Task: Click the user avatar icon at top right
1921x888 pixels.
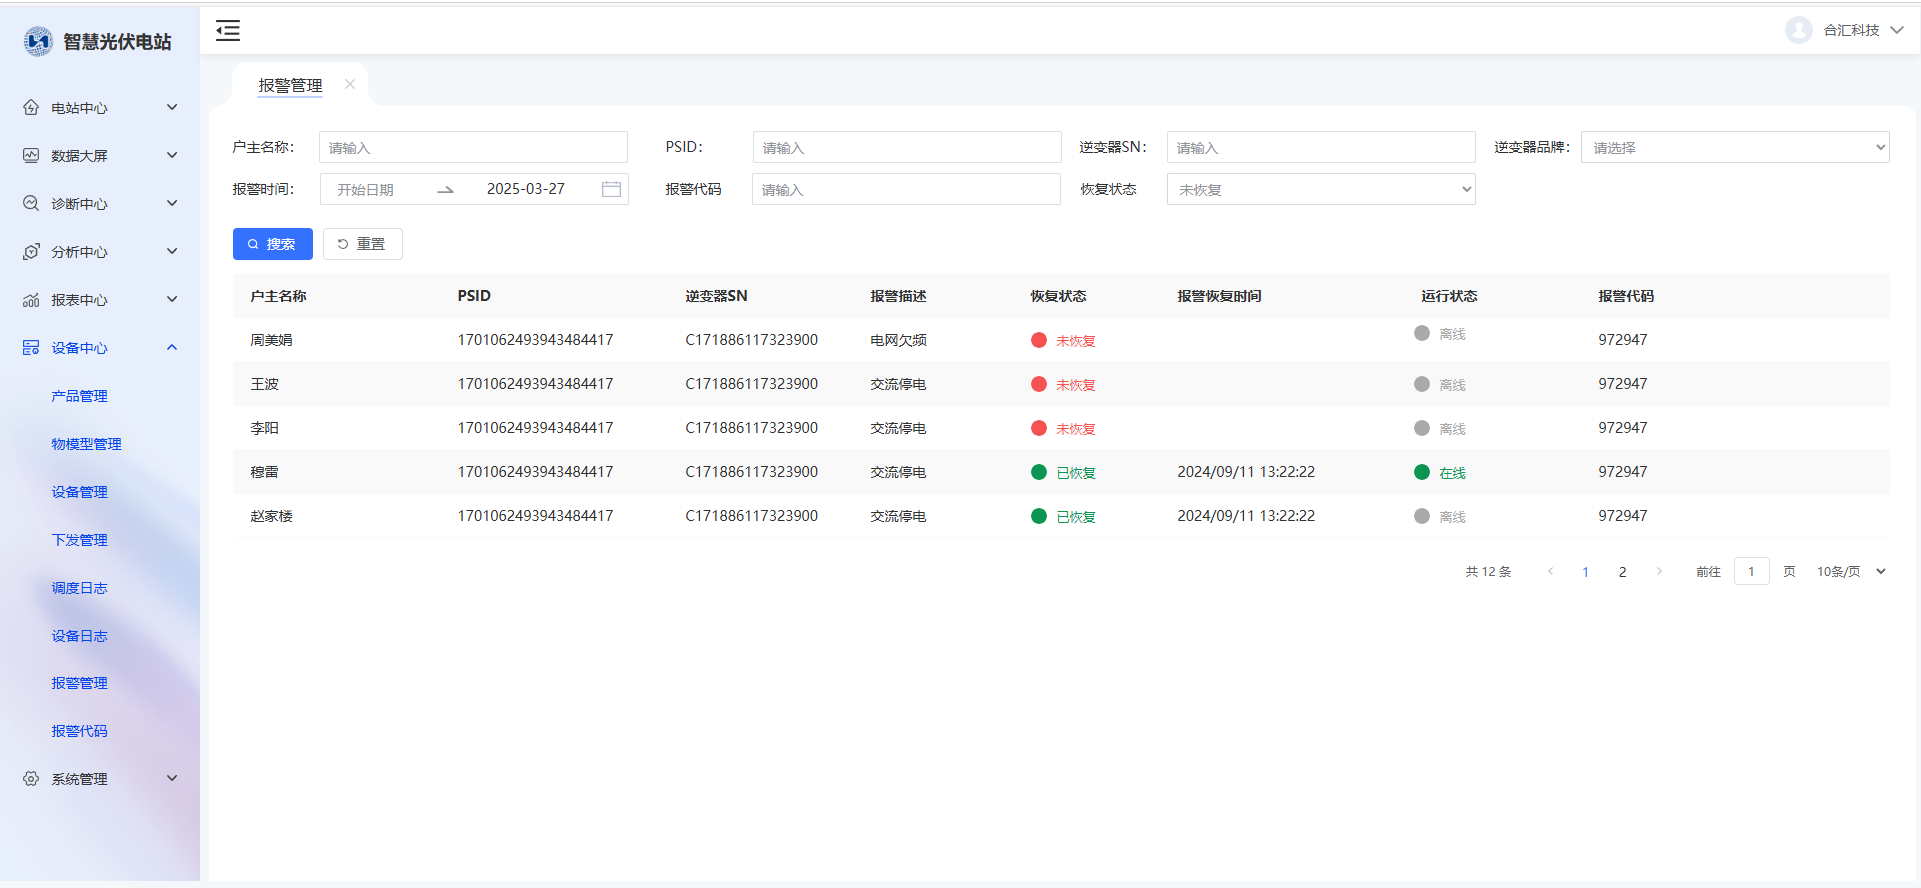Action: (x=1798, y=30)
